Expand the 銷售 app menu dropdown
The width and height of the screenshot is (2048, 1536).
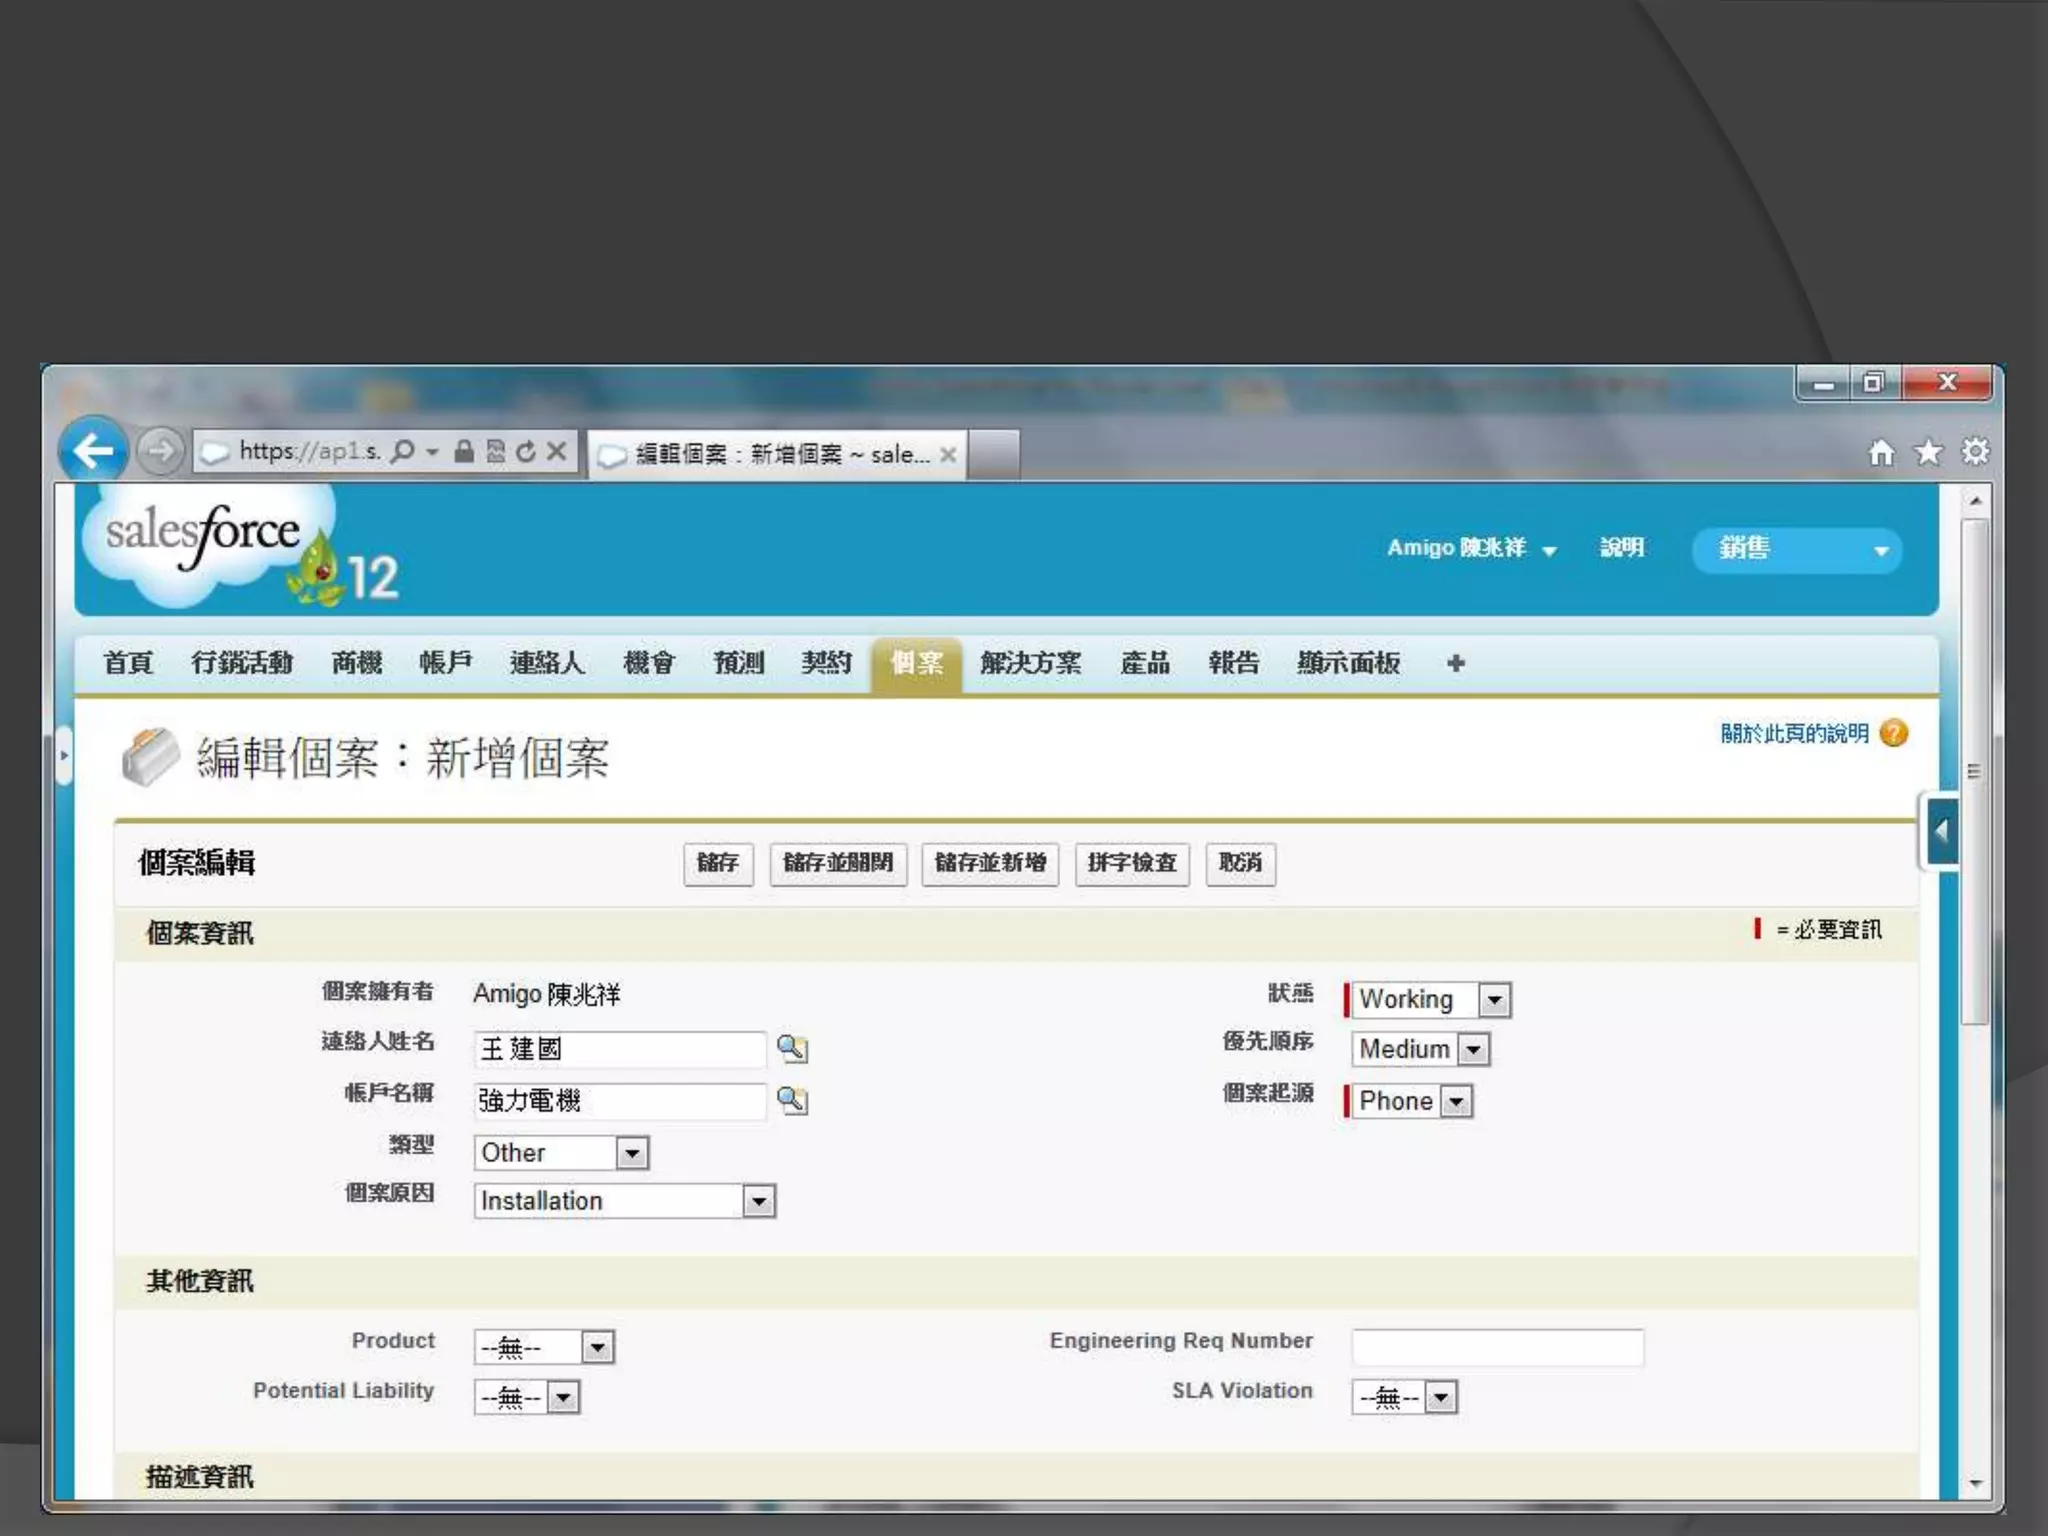click(x=1880, y=550)
